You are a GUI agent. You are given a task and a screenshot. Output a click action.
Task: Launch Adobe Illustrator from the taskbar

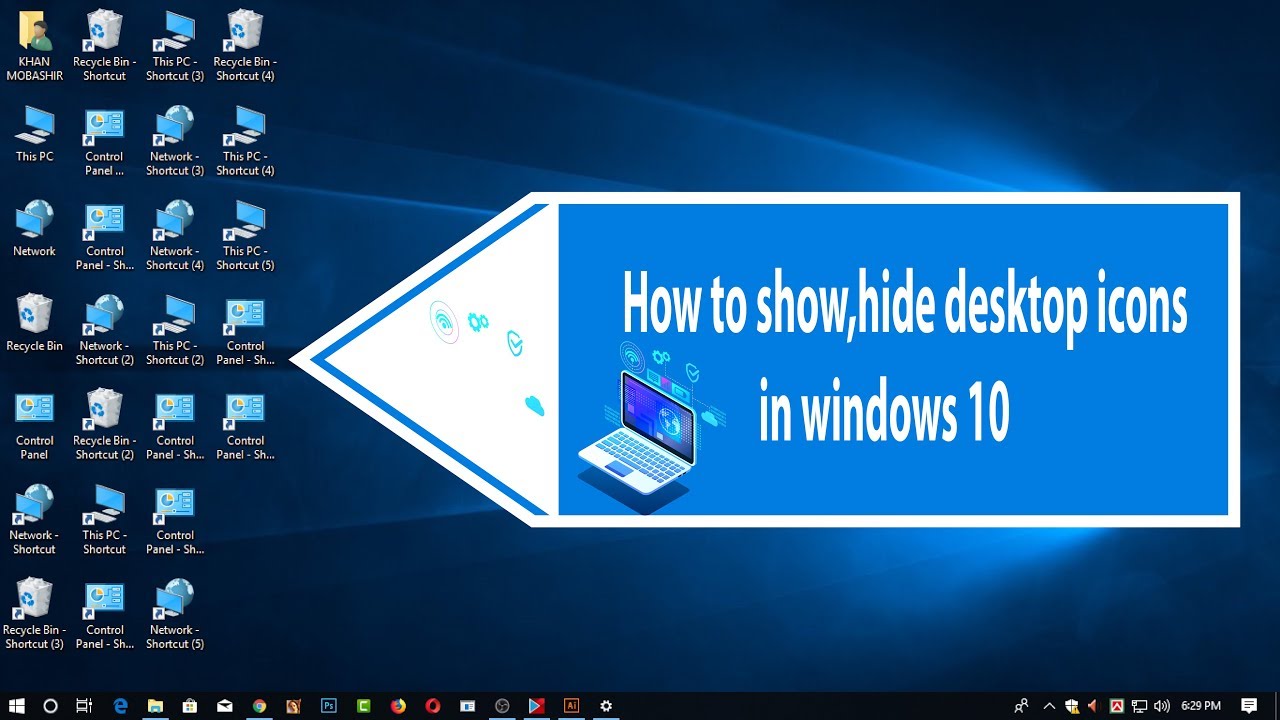tap(571, 705)
